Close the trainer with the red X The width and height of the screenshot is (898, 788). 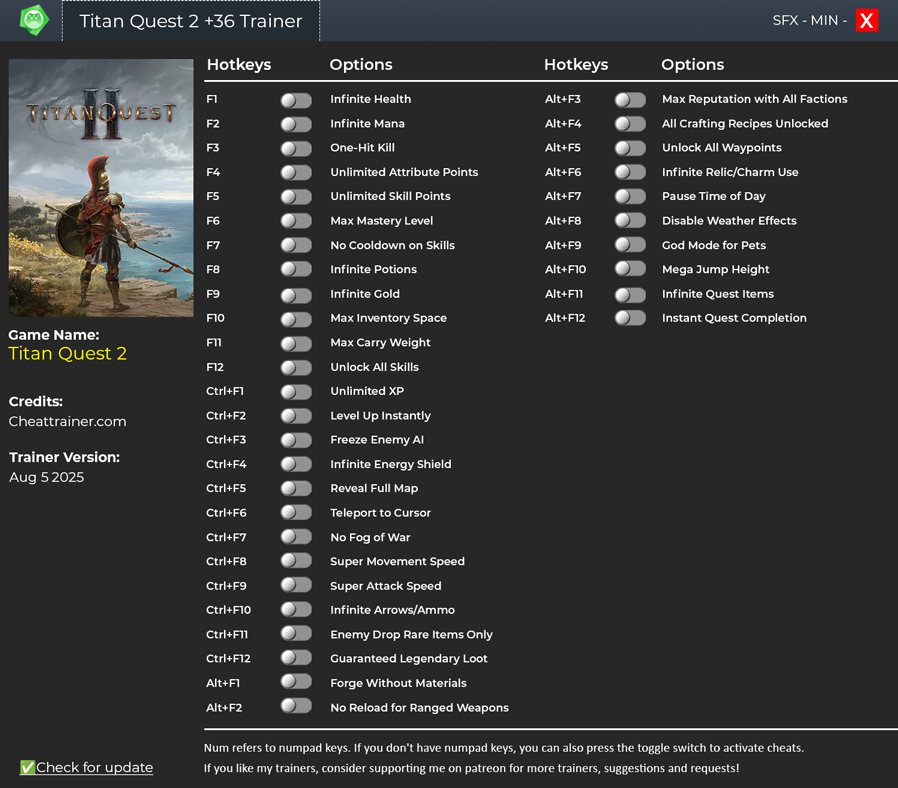pos(867,21)
